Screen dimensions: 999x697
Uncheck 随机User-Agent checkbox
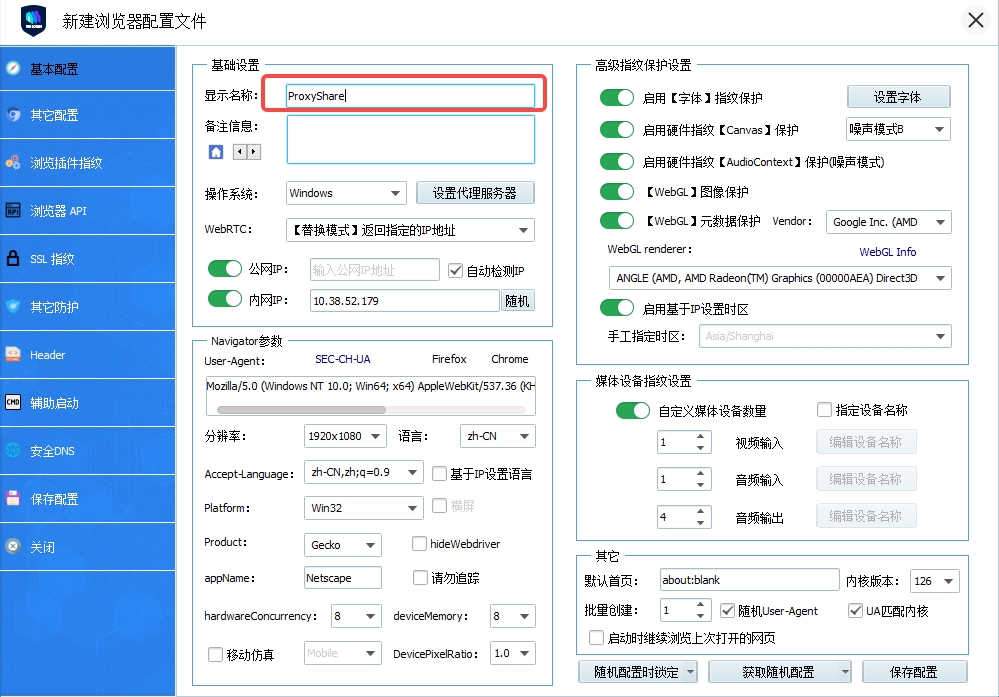727,610
